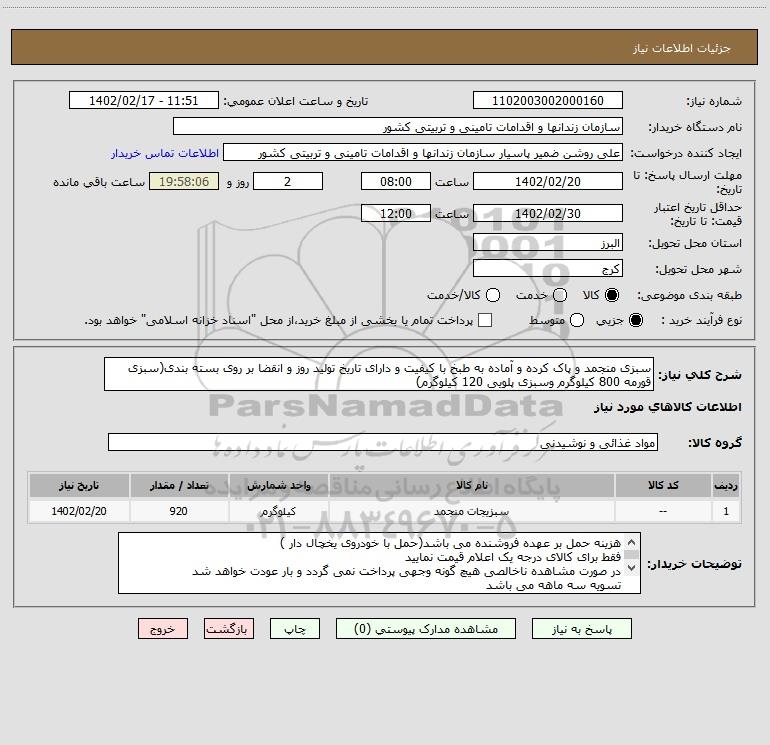Click the request creator name field
The image size is (770, 745).
pos(423,153)
